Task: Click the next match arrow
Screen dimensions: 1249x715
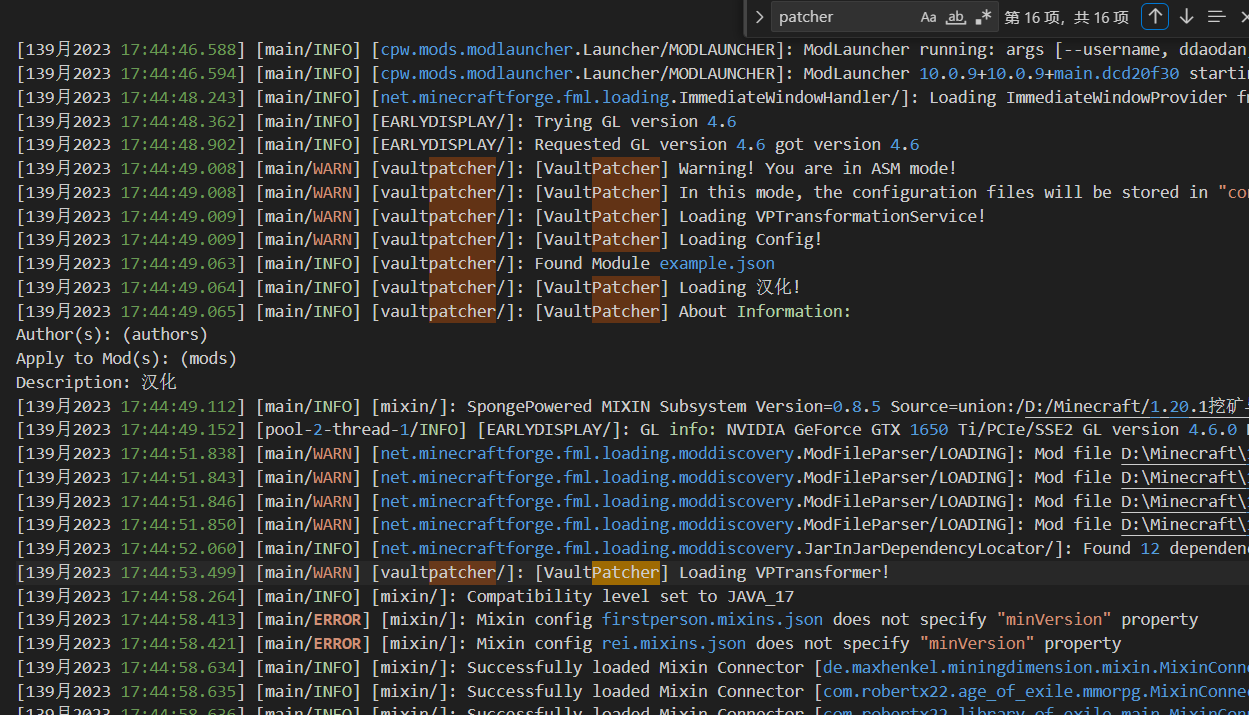Action: point(1186,16)
